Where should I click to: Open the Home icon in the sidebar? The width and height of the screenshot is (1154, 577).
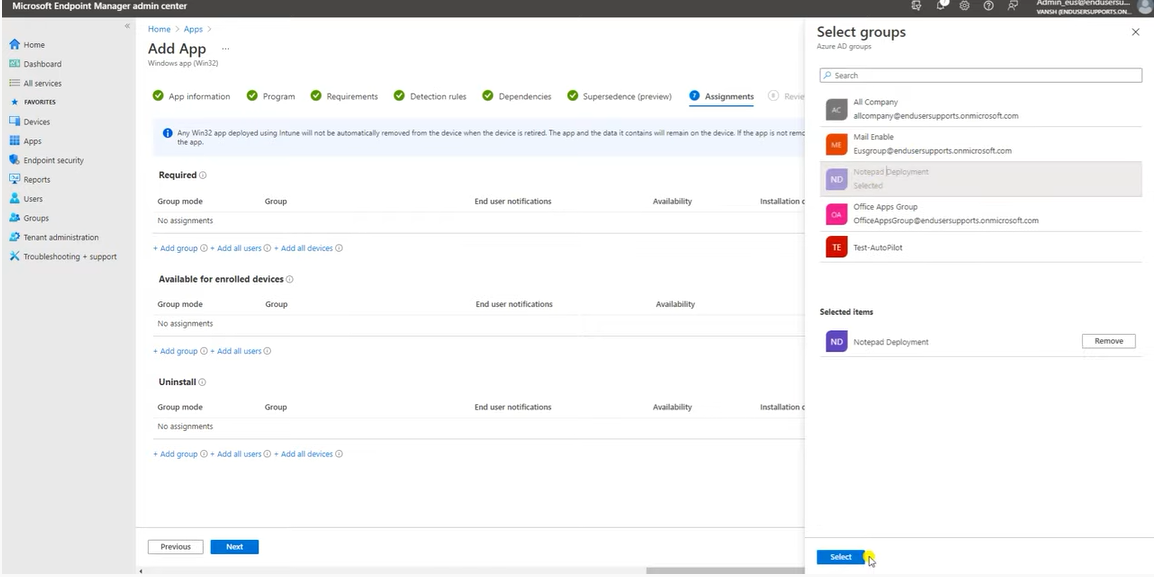15,45
